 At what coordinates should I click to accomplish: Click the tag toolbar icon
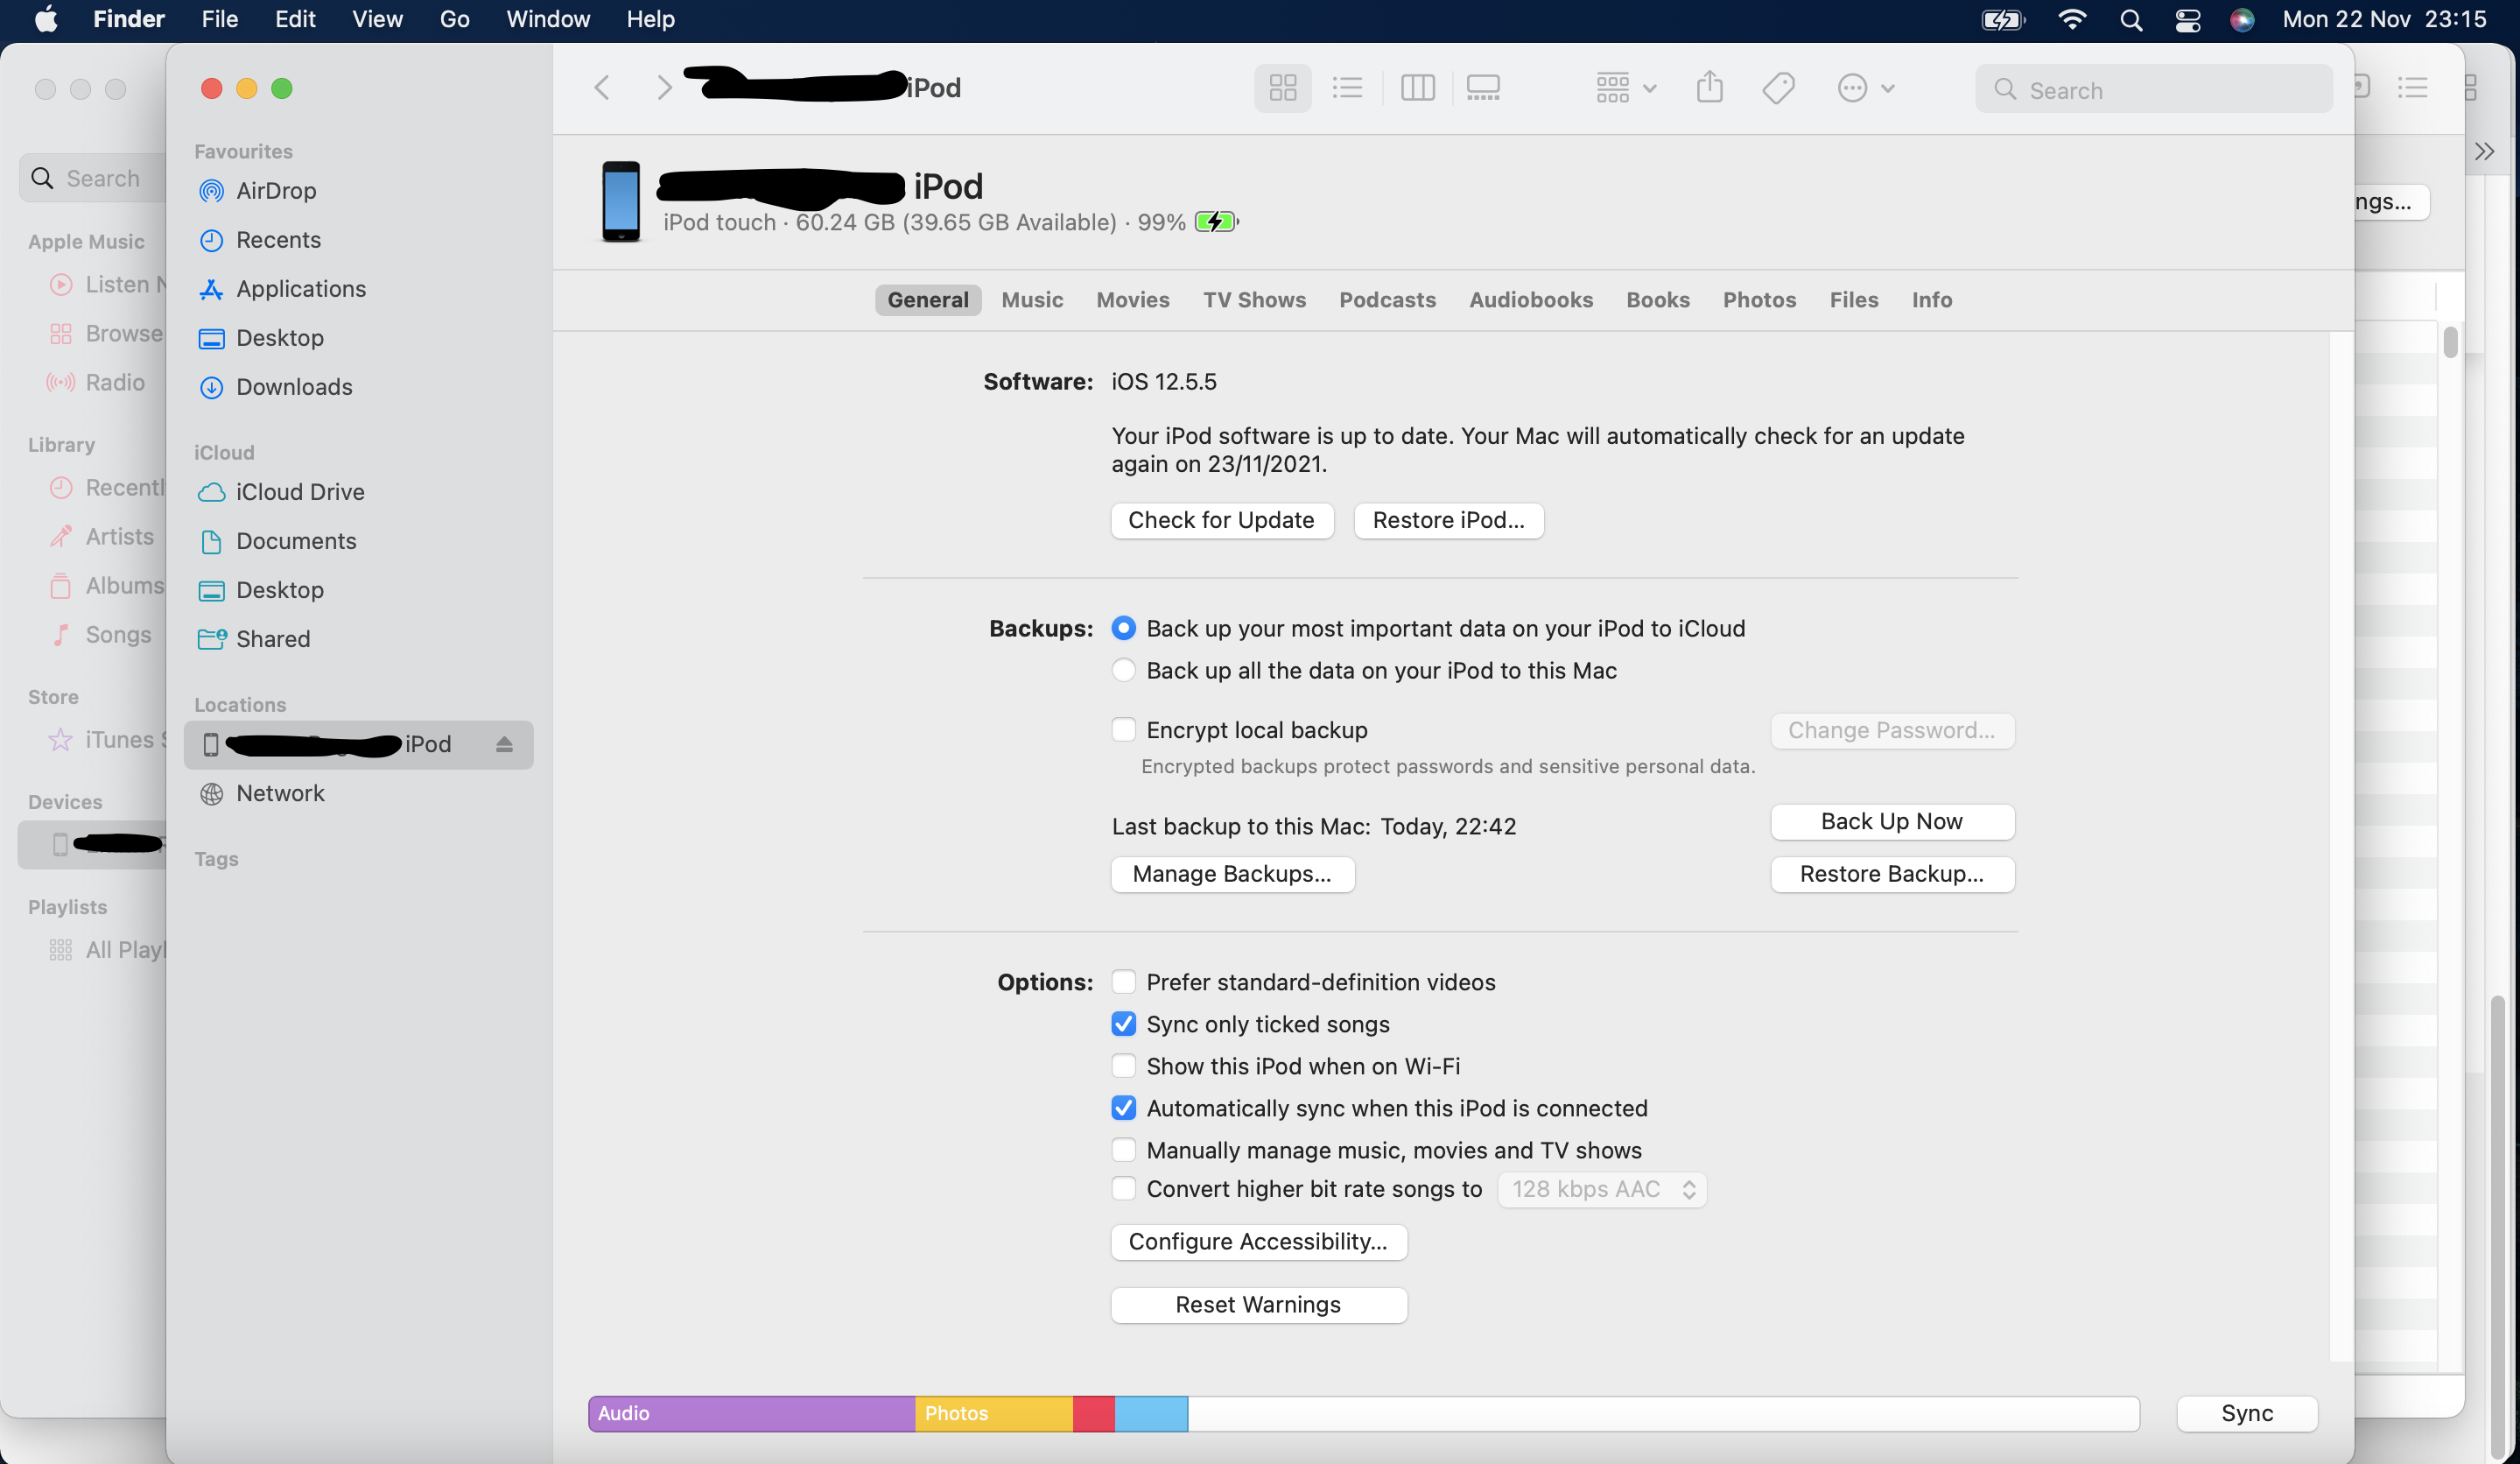pos(1778,88)
